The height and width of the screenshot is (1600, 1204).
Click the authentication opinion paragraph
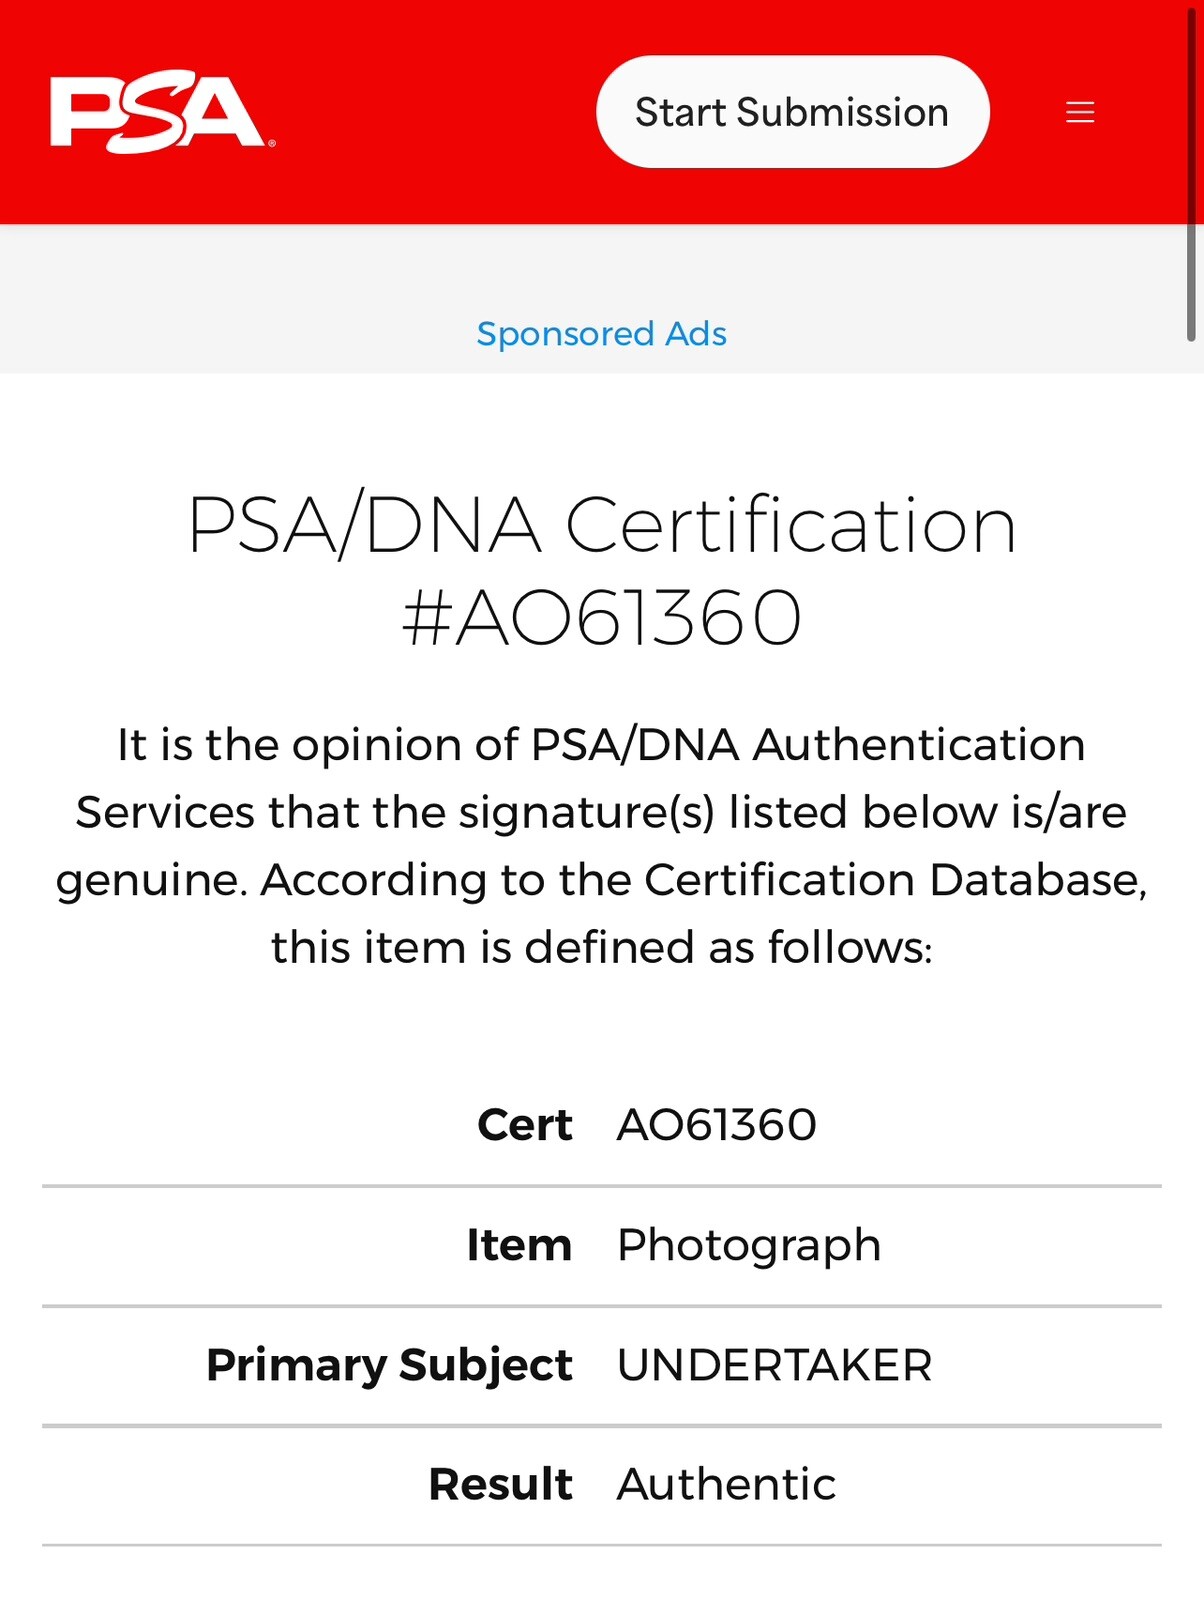click(602, 846)
